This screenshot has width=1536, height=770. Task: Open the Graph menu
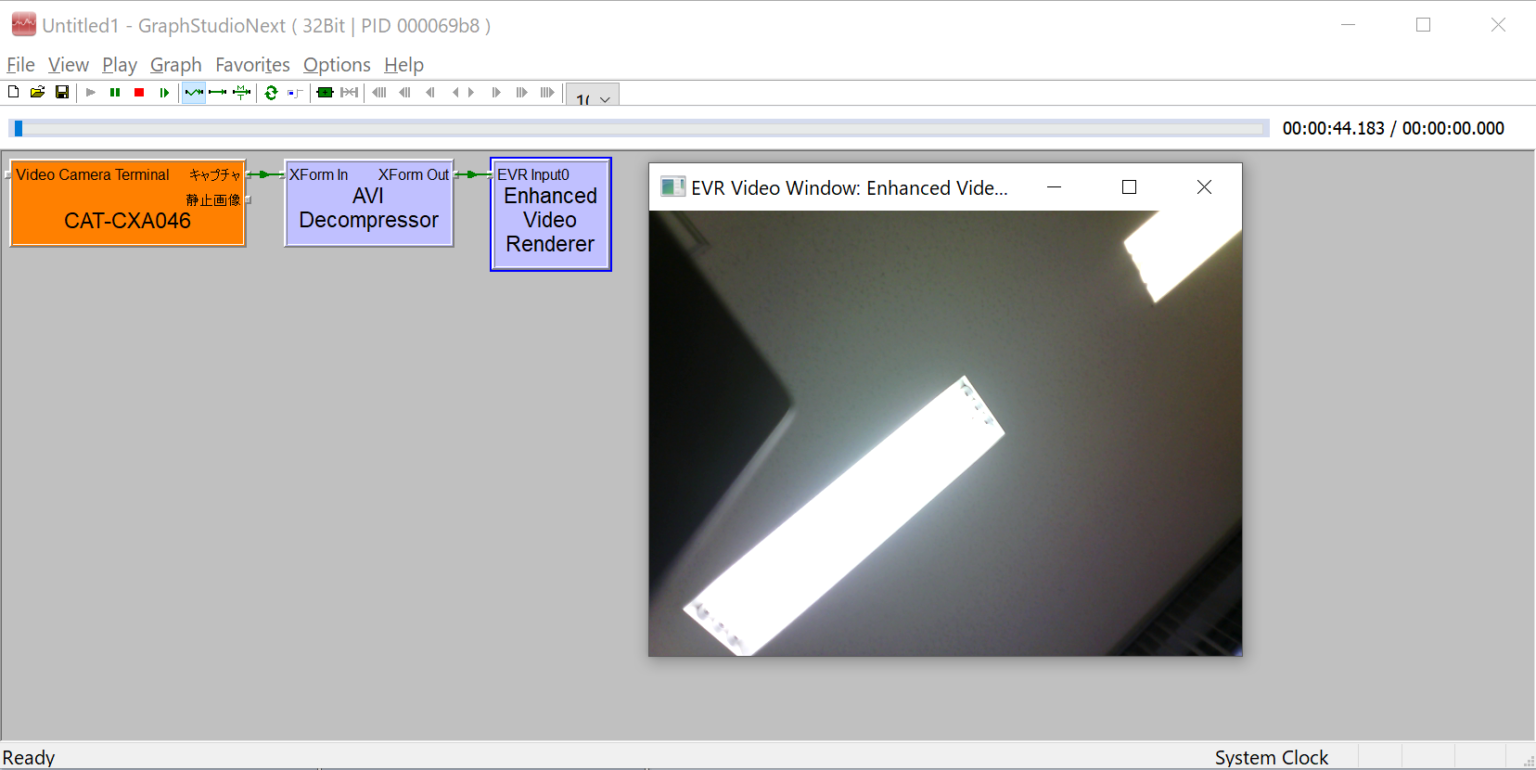[176, 65]
